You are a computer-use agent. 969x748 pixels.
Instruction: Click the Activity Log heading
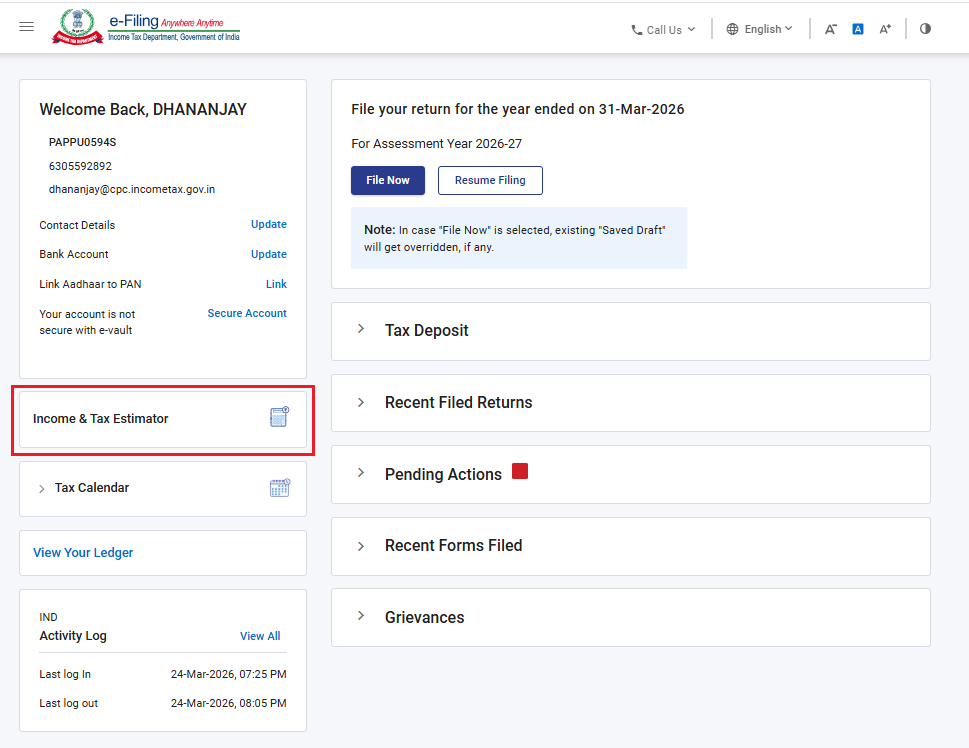point(73,635)
